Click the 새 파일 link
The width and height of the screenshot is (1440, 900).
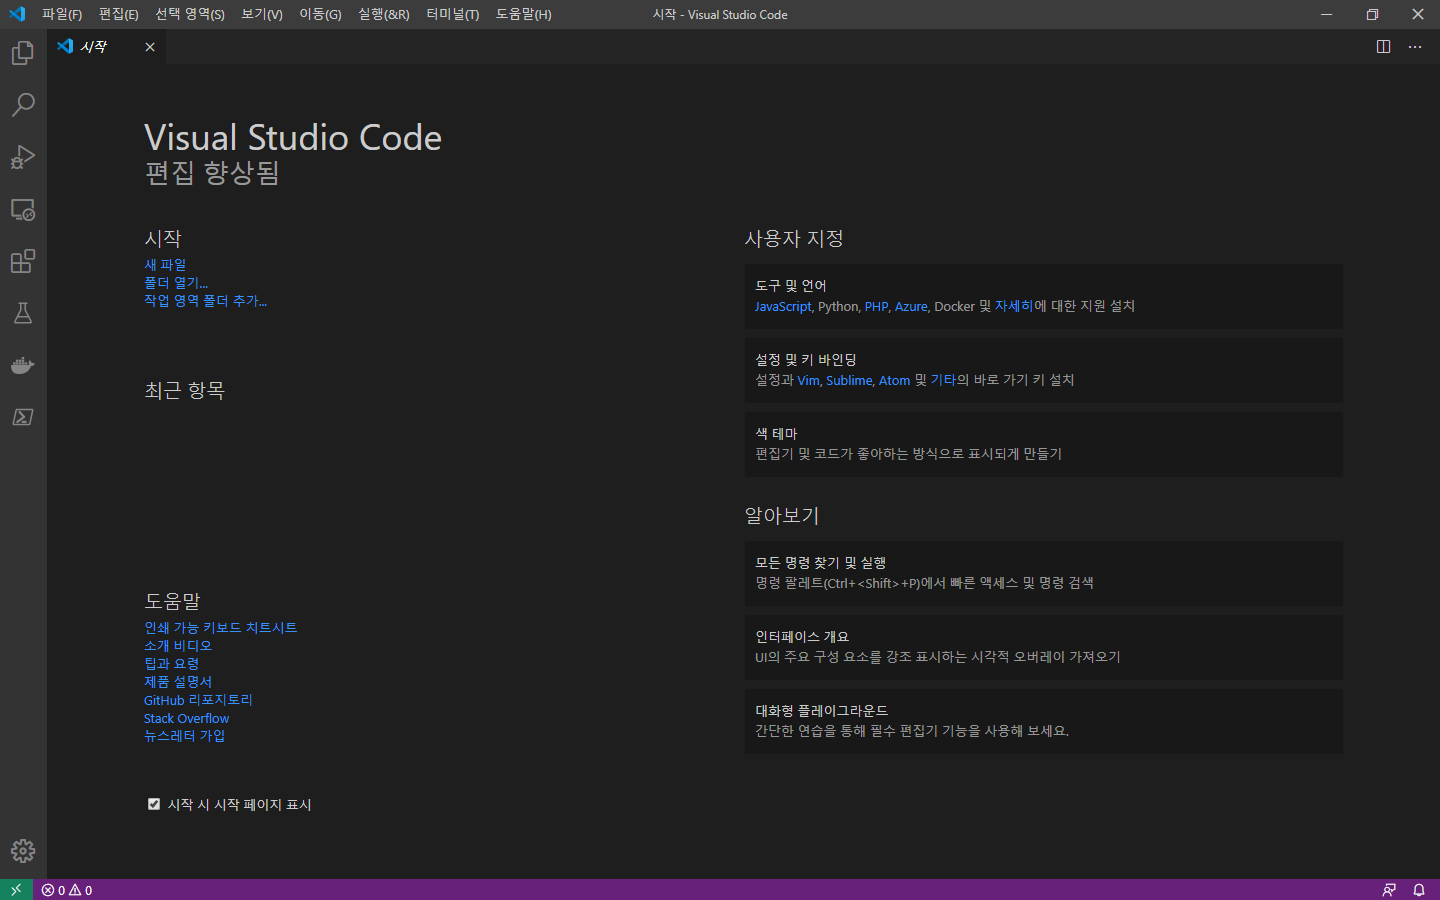(x=165, y=265)
